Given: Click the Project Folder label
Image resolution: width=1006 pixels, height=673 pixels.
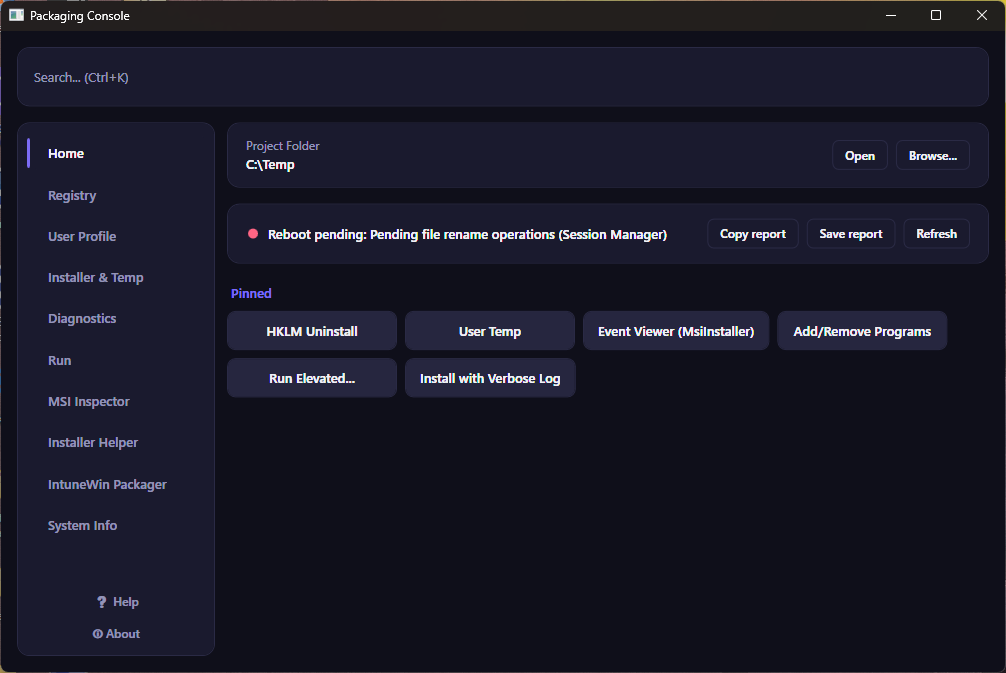Looking at the screenshot, I should (x=282, y=146).
